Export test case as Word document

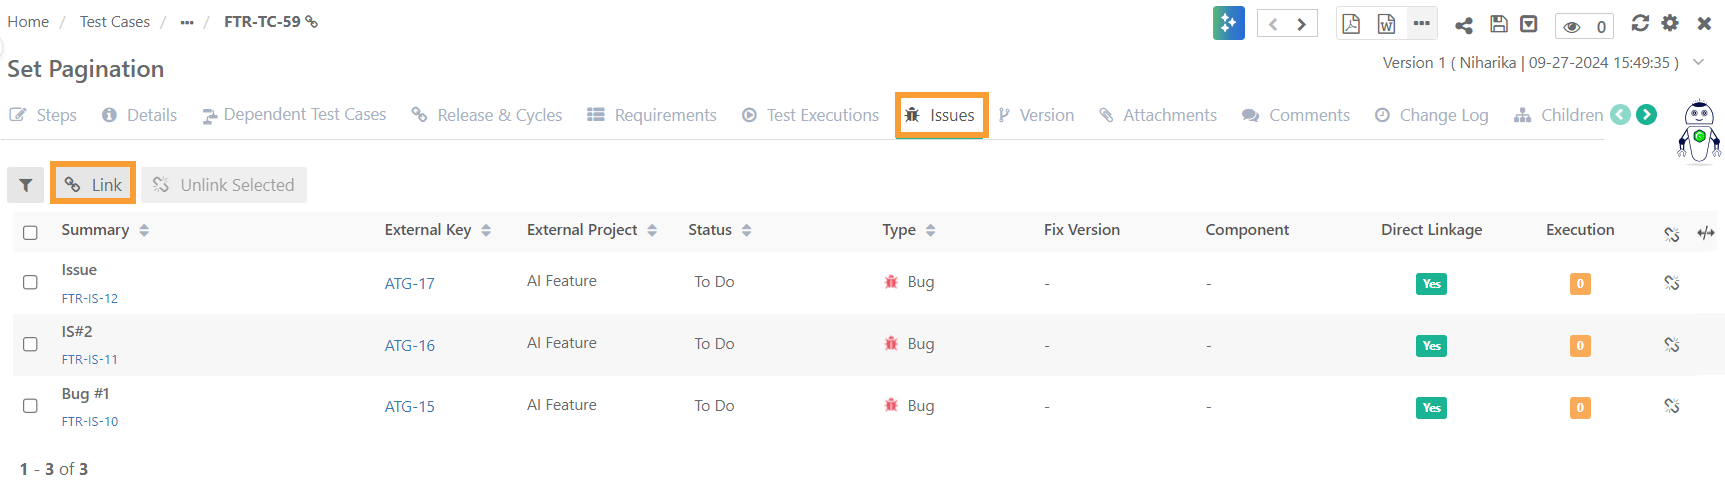coord(1386,24)
